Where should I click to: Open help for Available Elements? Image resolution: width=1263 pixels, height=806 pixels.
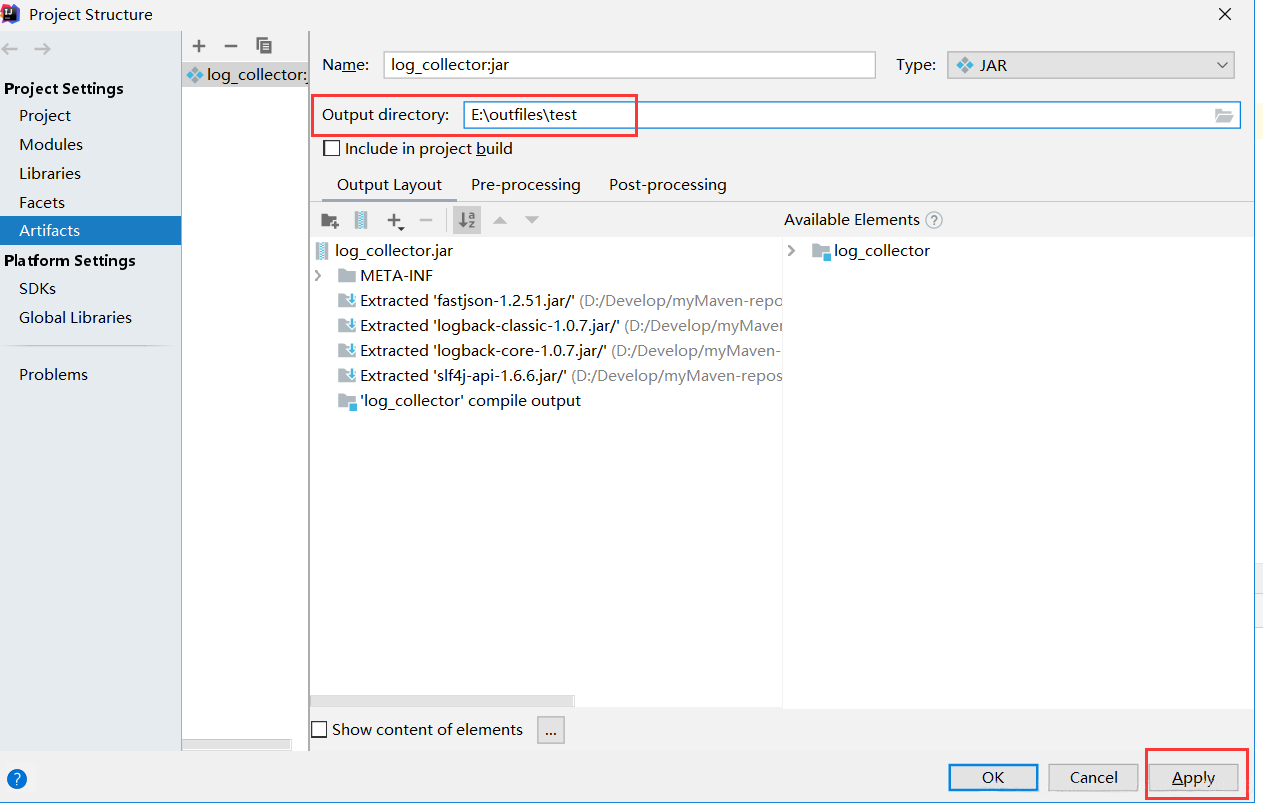click(934, 220)
